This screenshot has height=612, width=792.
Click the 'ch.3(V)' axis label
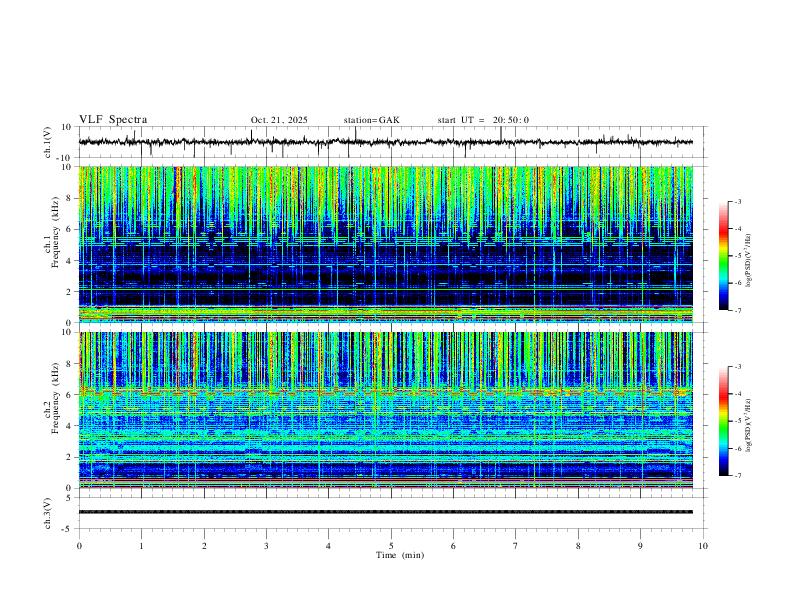pyautogui.click(x=47, y=513)
